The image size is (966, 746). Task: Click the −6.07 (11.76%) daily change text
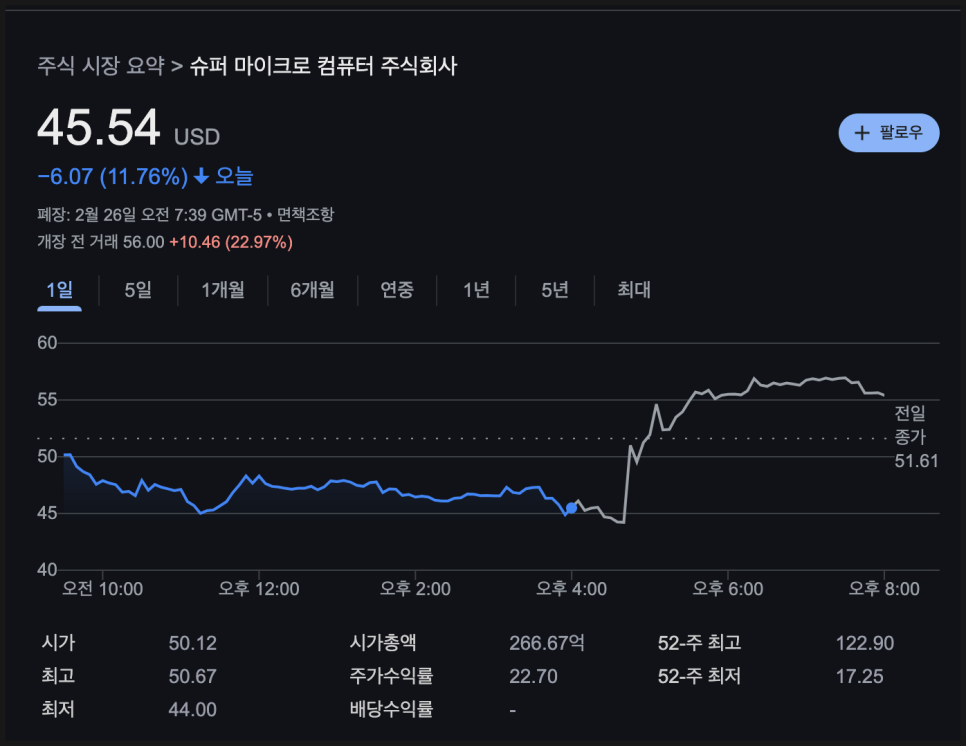pyautogui.click(x=113, y=177)
